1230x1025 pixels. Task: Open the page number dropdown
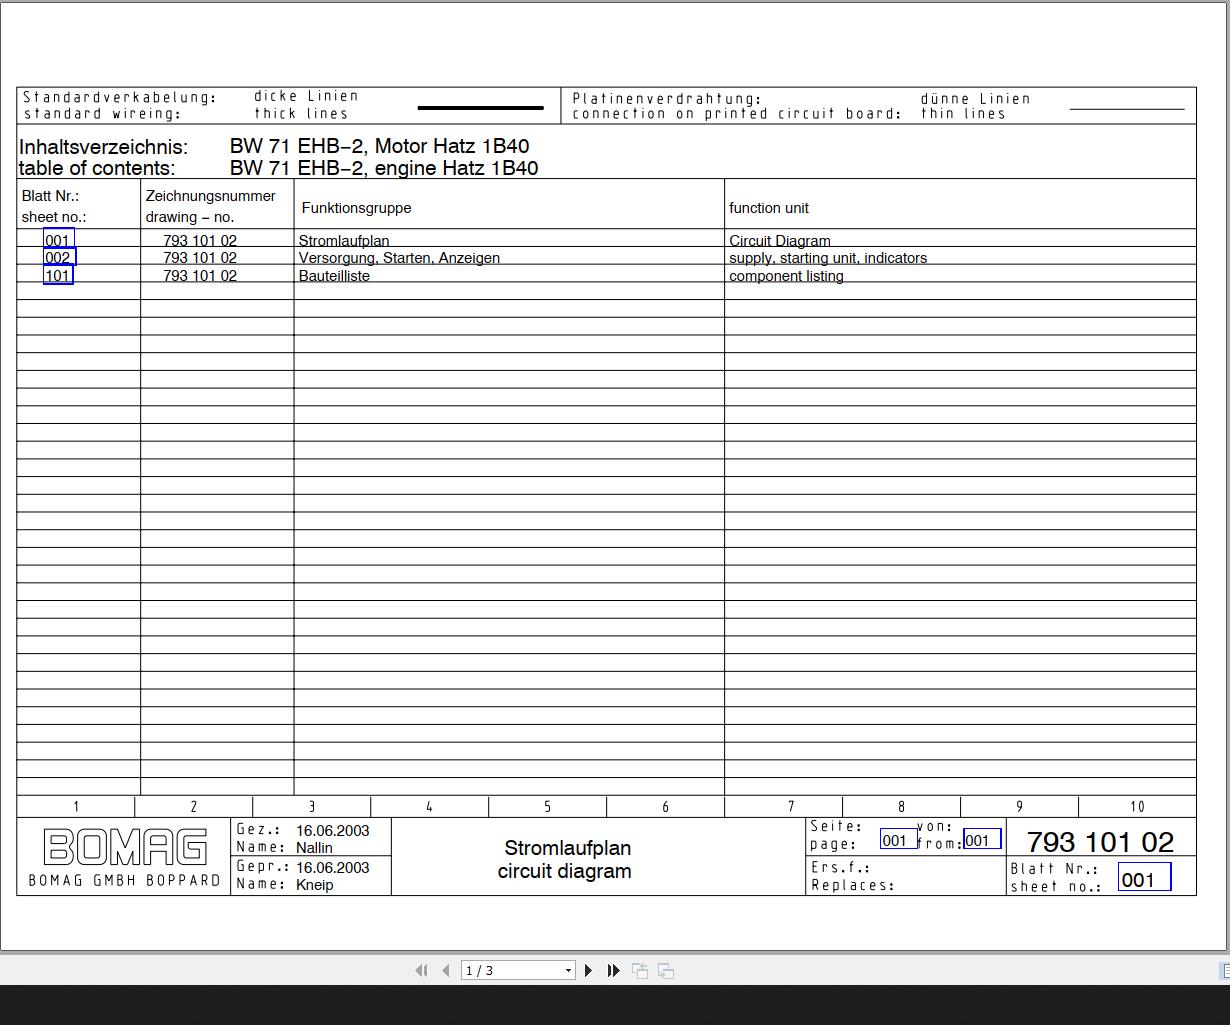click(x=568, y=970)
